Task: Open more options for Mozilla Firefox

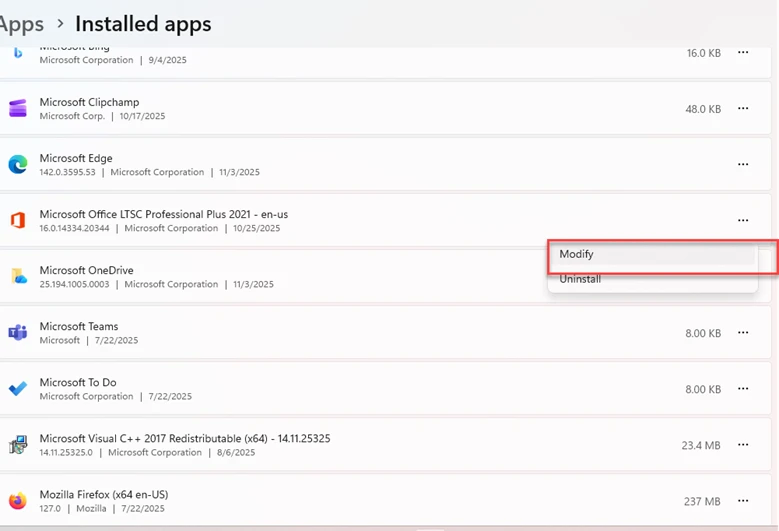Action: (x=743, y=501)
